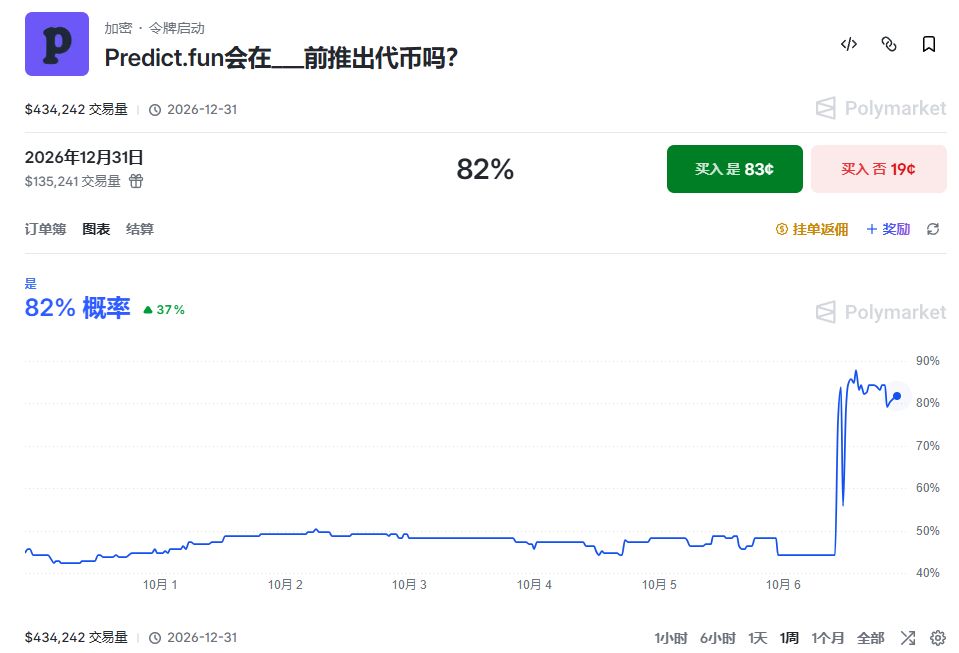
Task: Click the 80% y-axis label
Action: tap(927, 403)
